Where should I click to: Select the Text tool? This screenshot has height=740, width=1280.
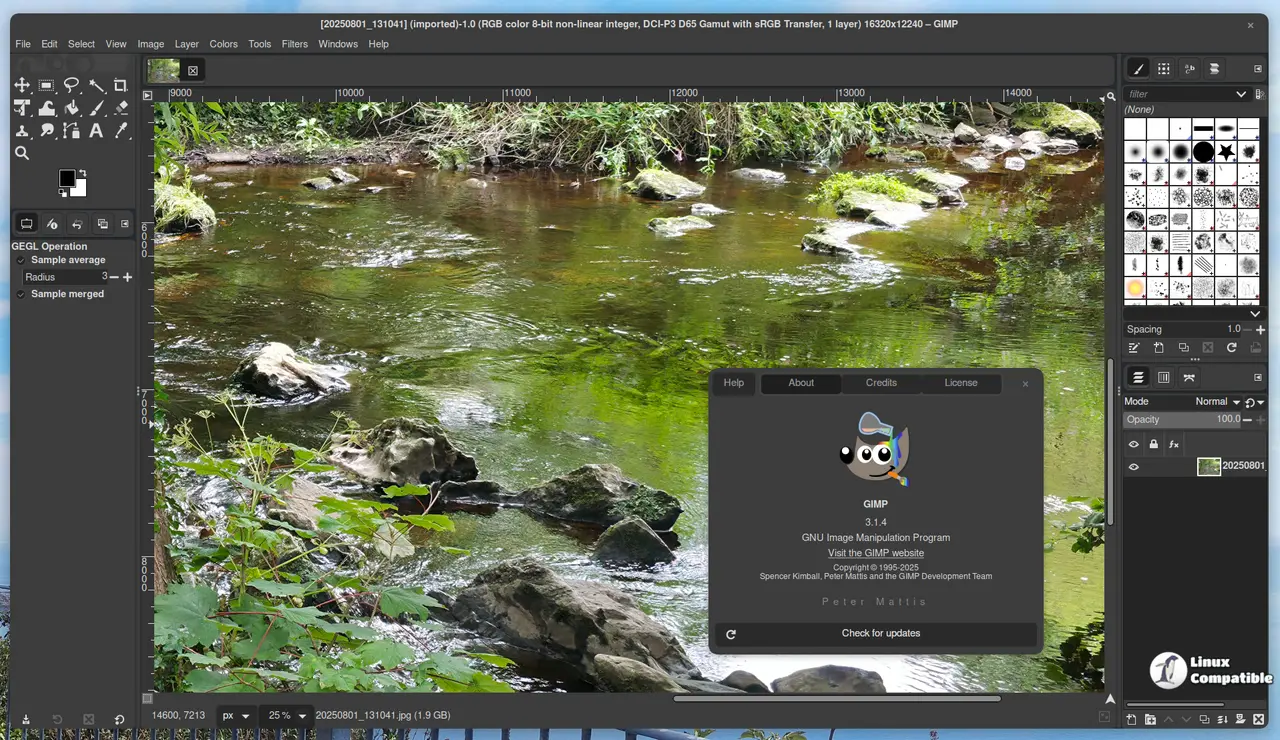[96, 131]
